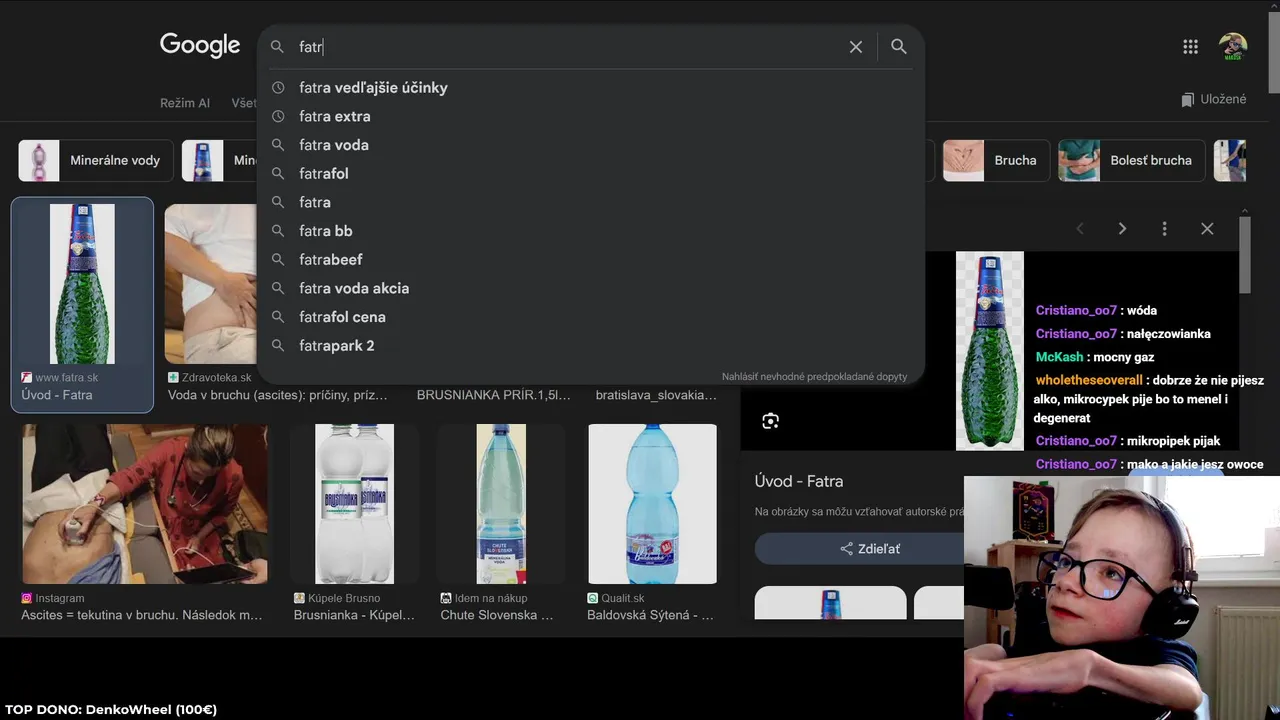Click search icon beside fatrapark 2 suggestion
Screen dimensions: 1280x720
tap(278, 345)
